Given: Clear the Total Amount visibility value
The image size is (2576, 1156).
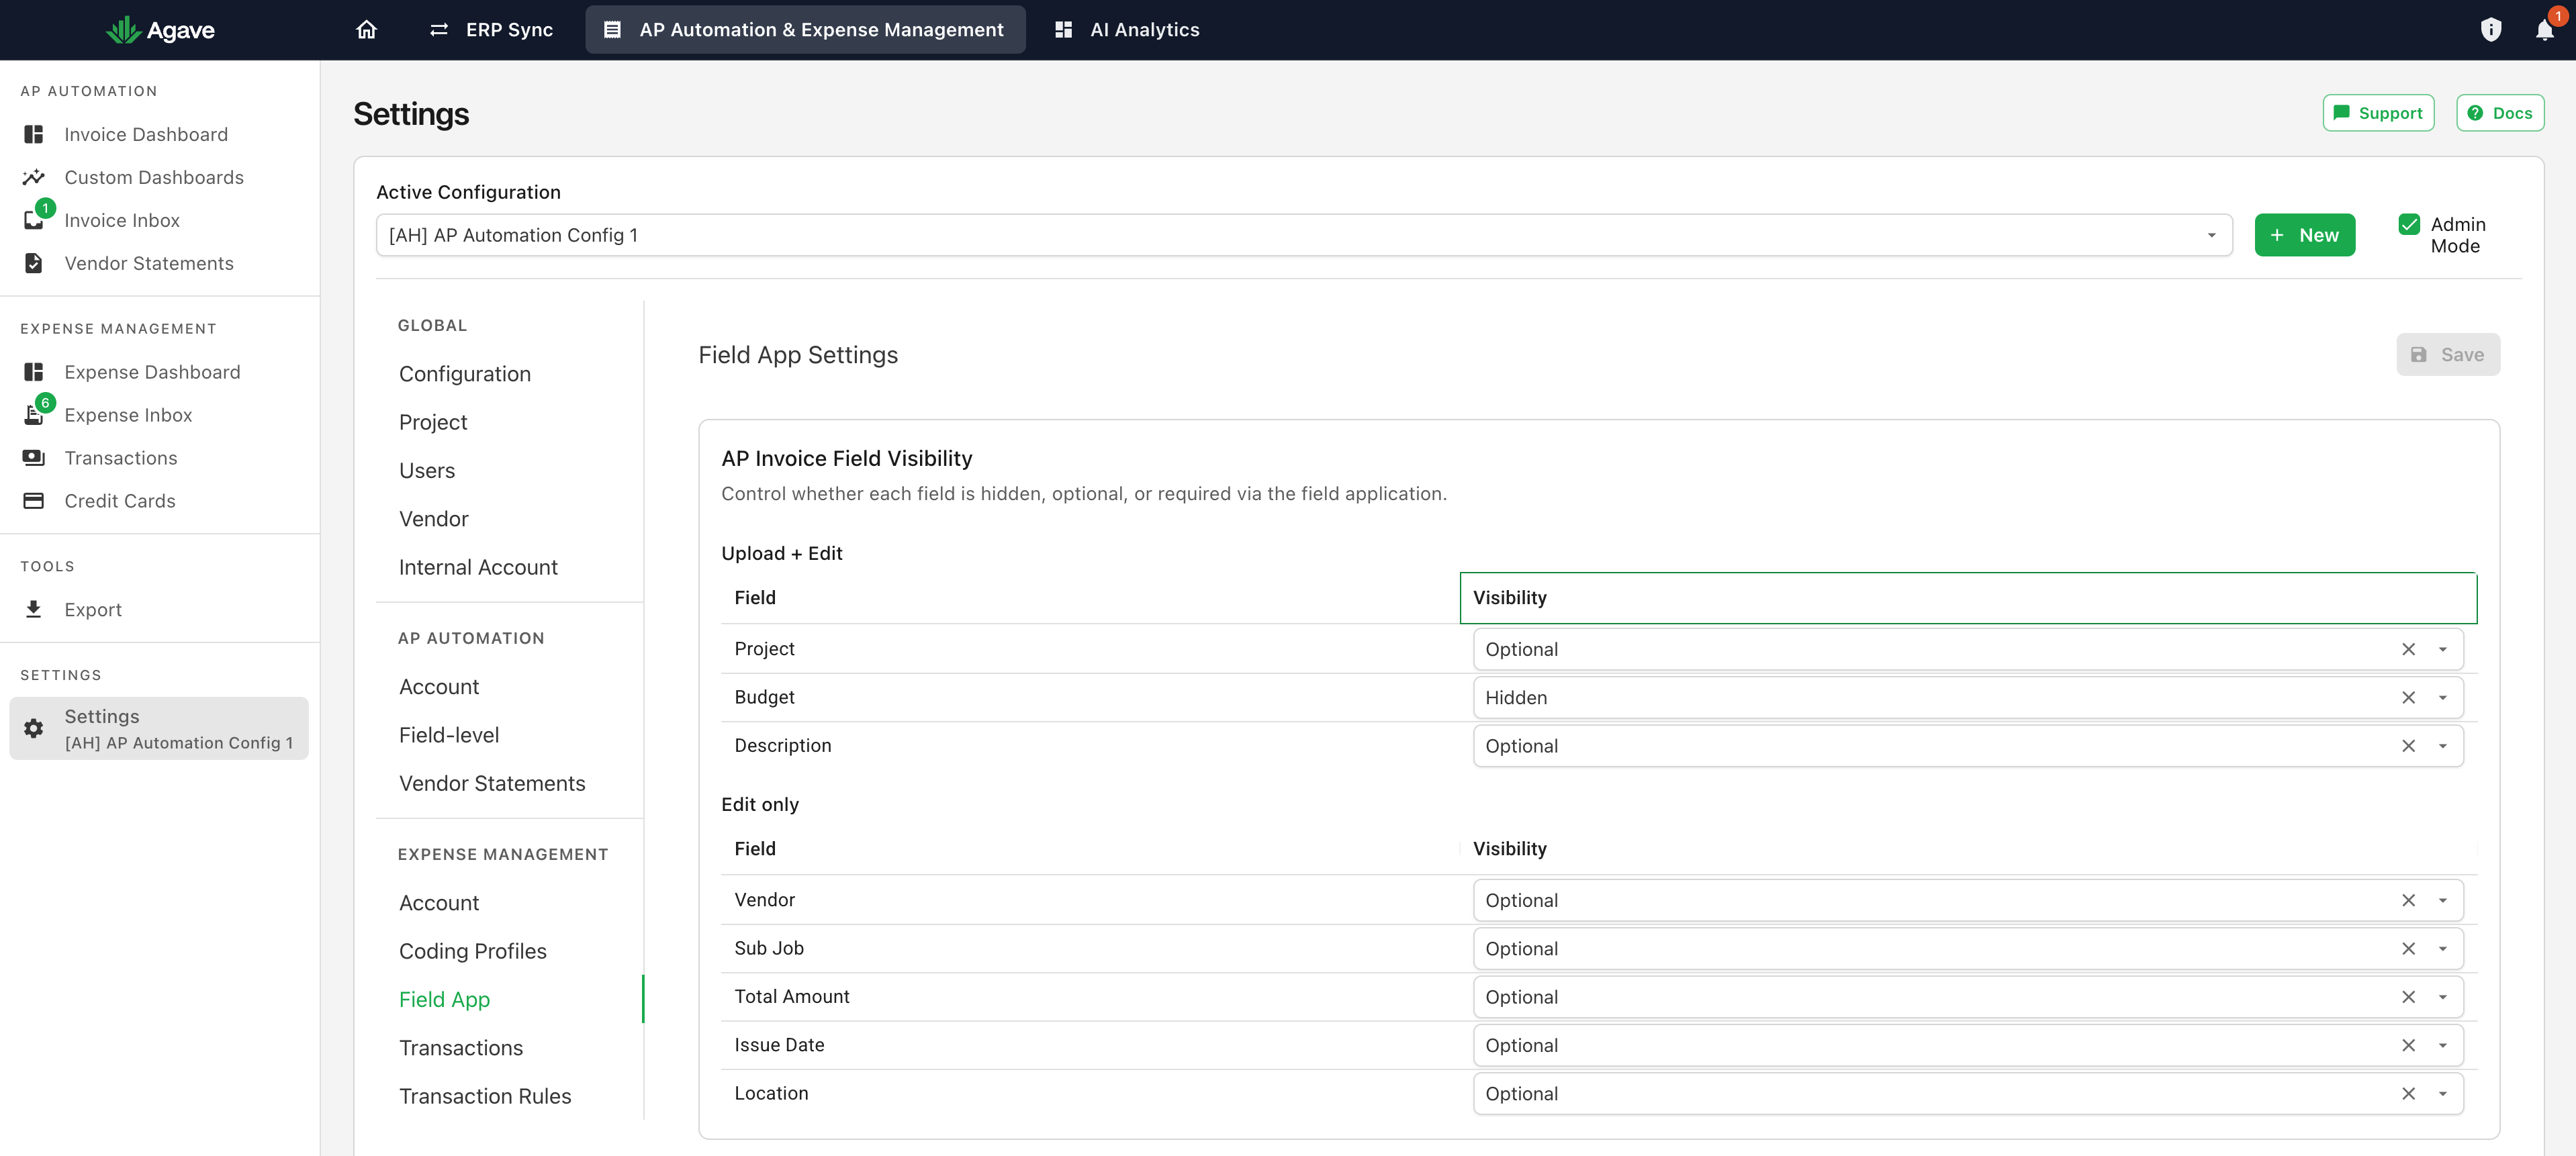Looking at the screenshot, I should [2408, 997].
